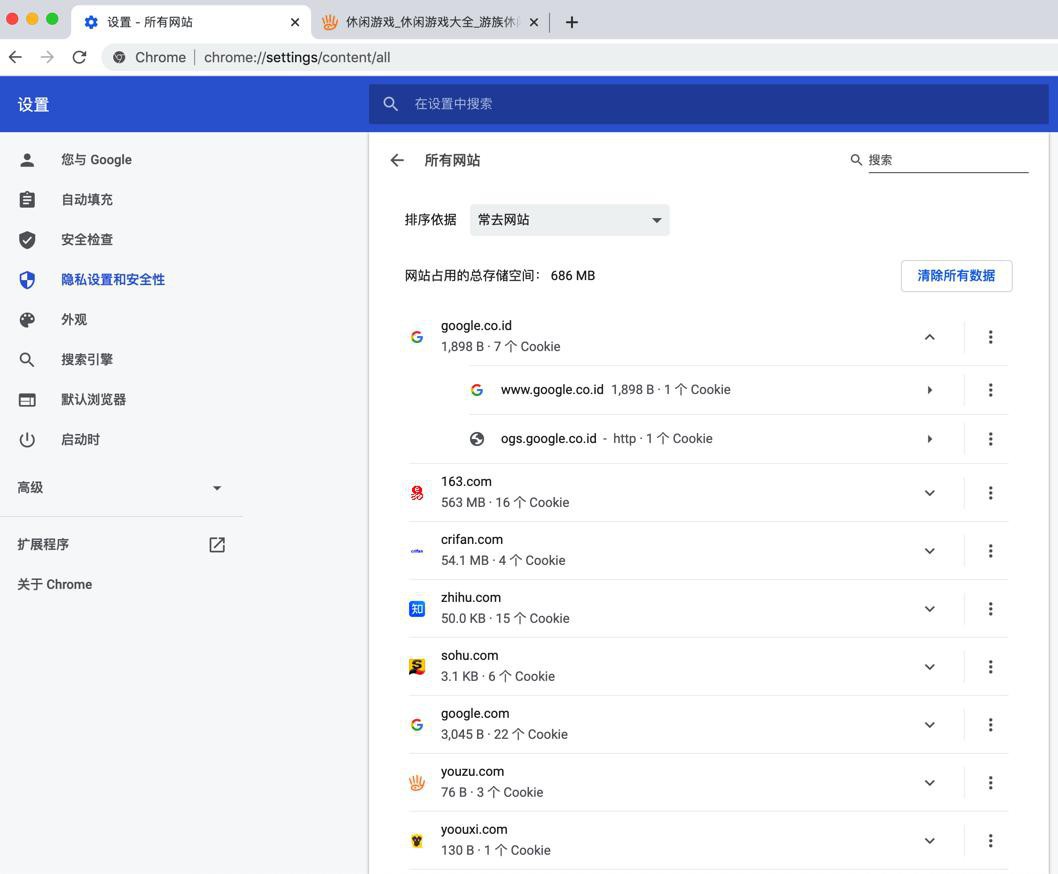Open more actions for yoouxi.com

pyautogui.click(x=990, y=841)
